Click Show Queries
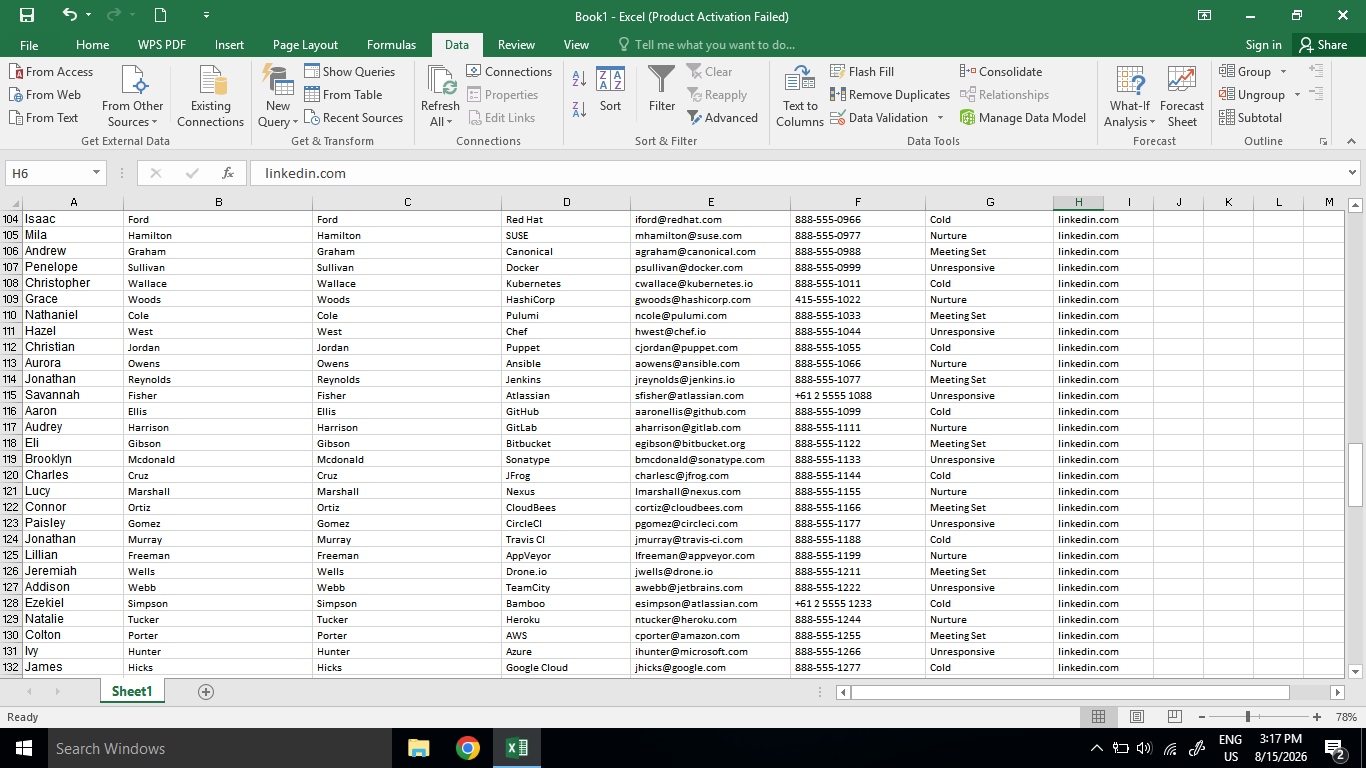The width and height of the screenshot is (1366, 768). 349,72
